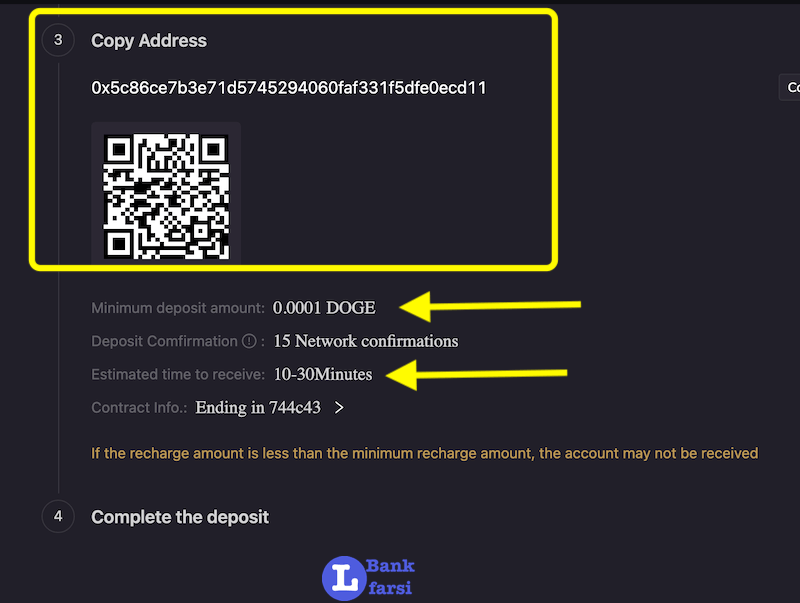Click the Deposit Confirmation info icon
Screen dimensions: 800x603
pos(249,341)
